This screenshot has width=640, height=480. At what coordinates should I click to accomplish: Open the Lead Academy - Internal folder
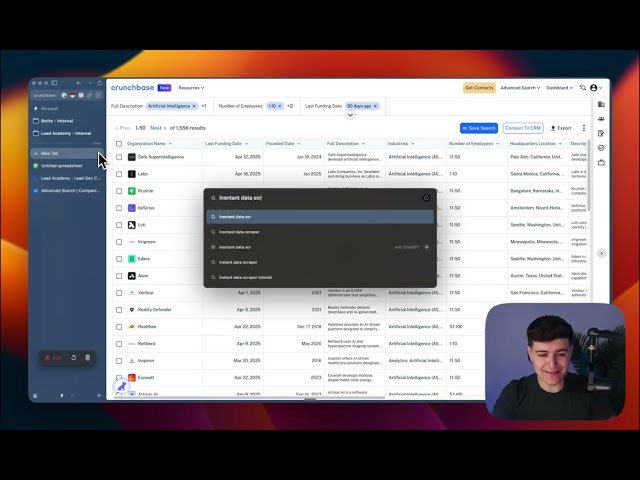tap(67, 133)
